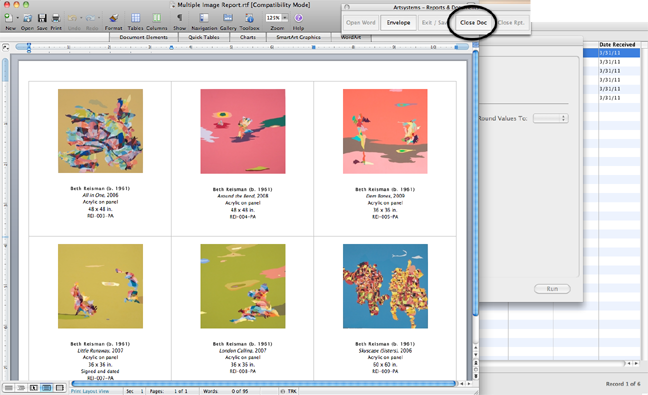
Task: Toggle the Navigation pane icon
Action: click(204, 18)
